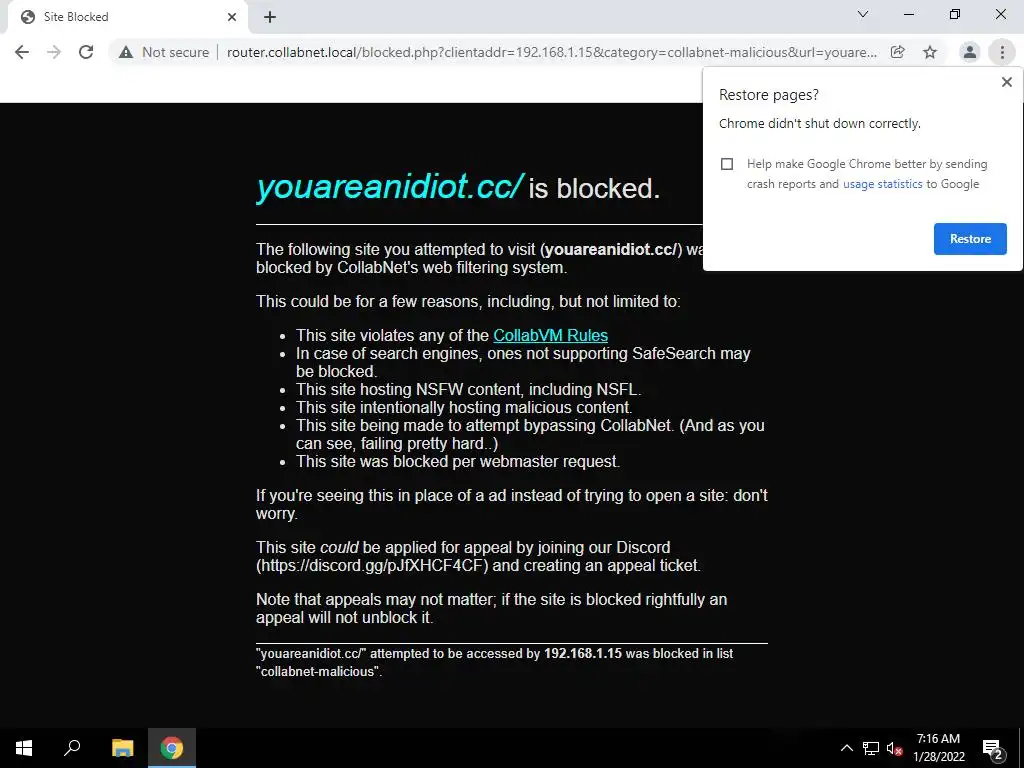This screenshot has height=768, width=1024.
Task: Open Chrome's three-dot menu
Action: [1002, 52]
